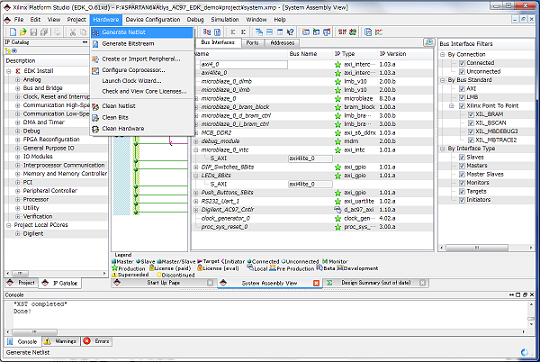Disable the Slaves interface type checkbox
This screenshot has height=362, width=540.
click(x=462, y=157)
